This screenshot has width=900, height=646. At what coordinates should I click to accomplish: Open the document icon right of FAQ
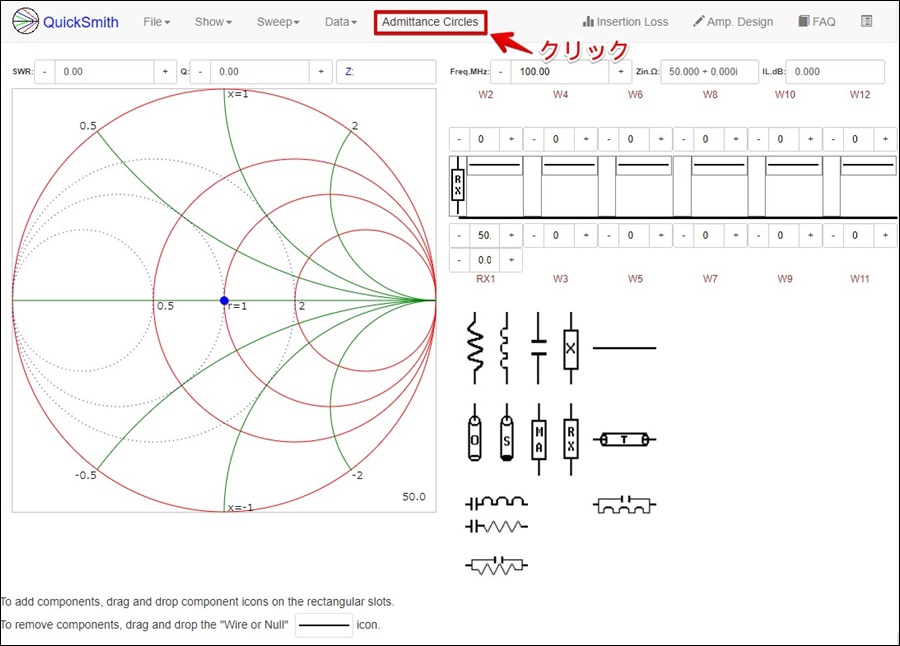pos(867,21)
